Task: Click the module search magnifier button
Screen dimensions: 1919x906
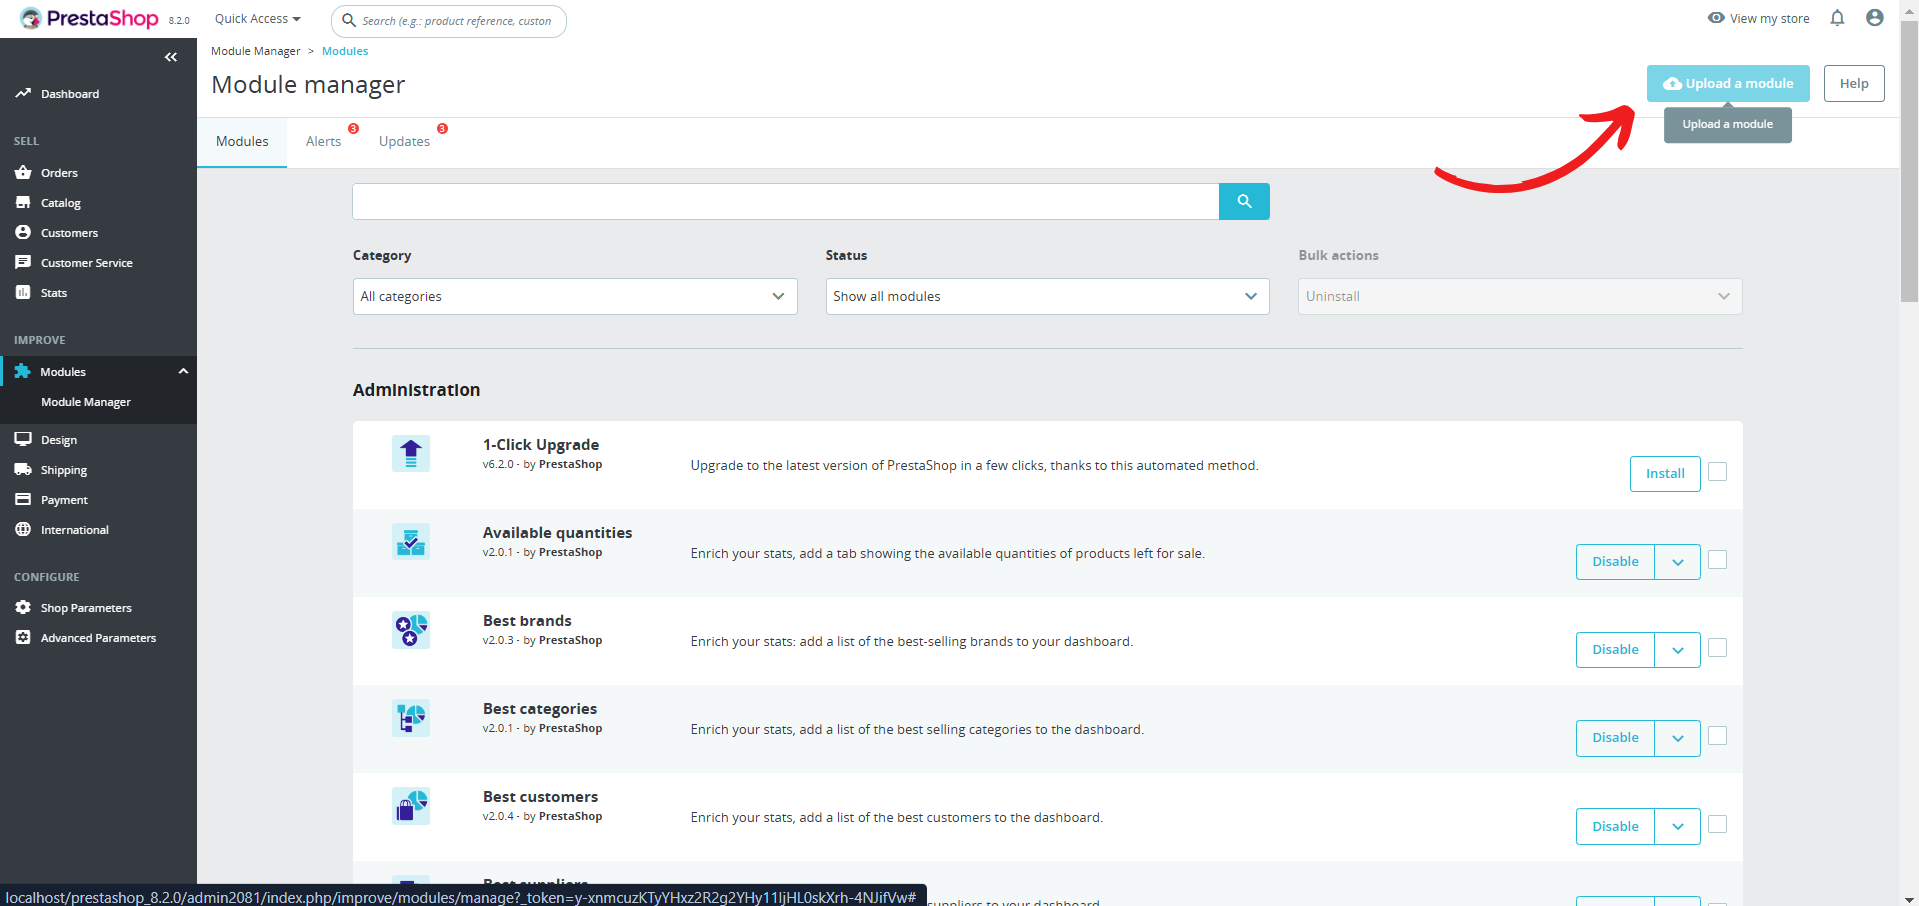Action: click(x=1243, y=201)
